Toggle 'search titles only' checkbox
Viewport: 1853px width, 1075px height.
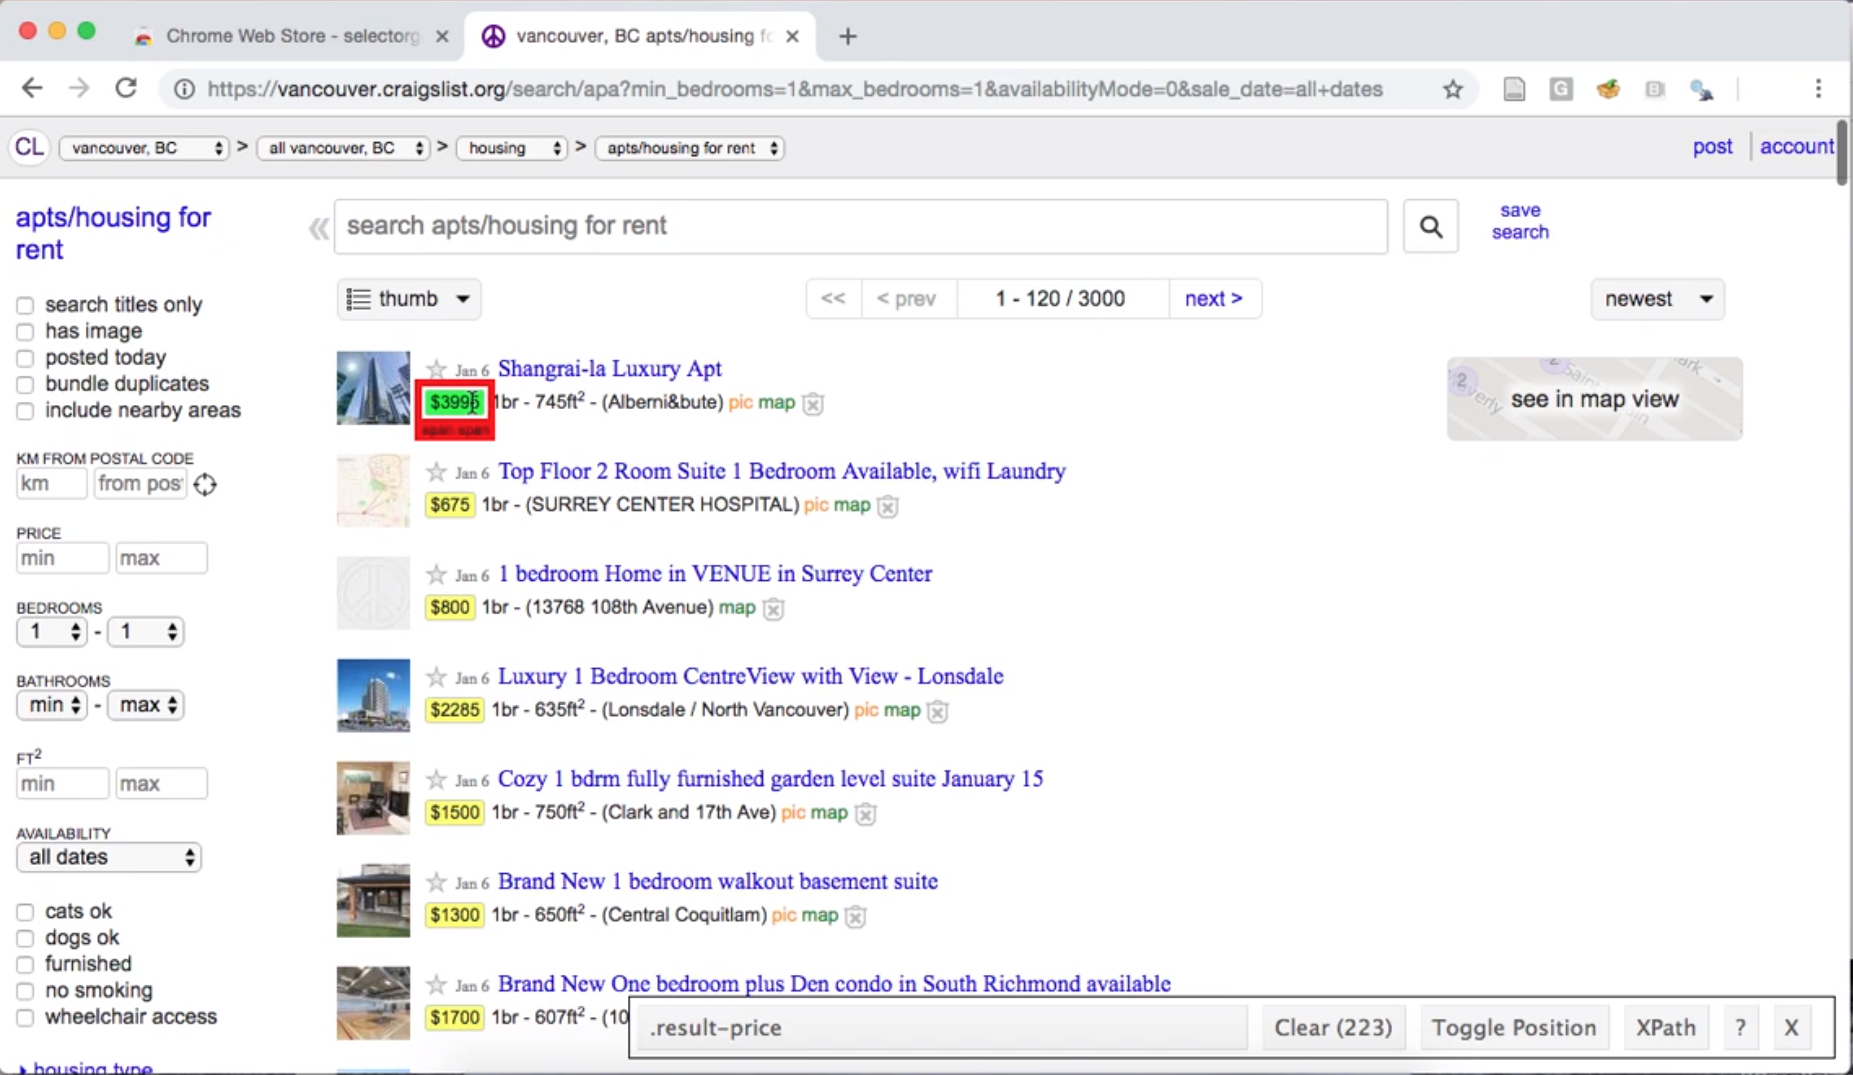tap(25, 306)
